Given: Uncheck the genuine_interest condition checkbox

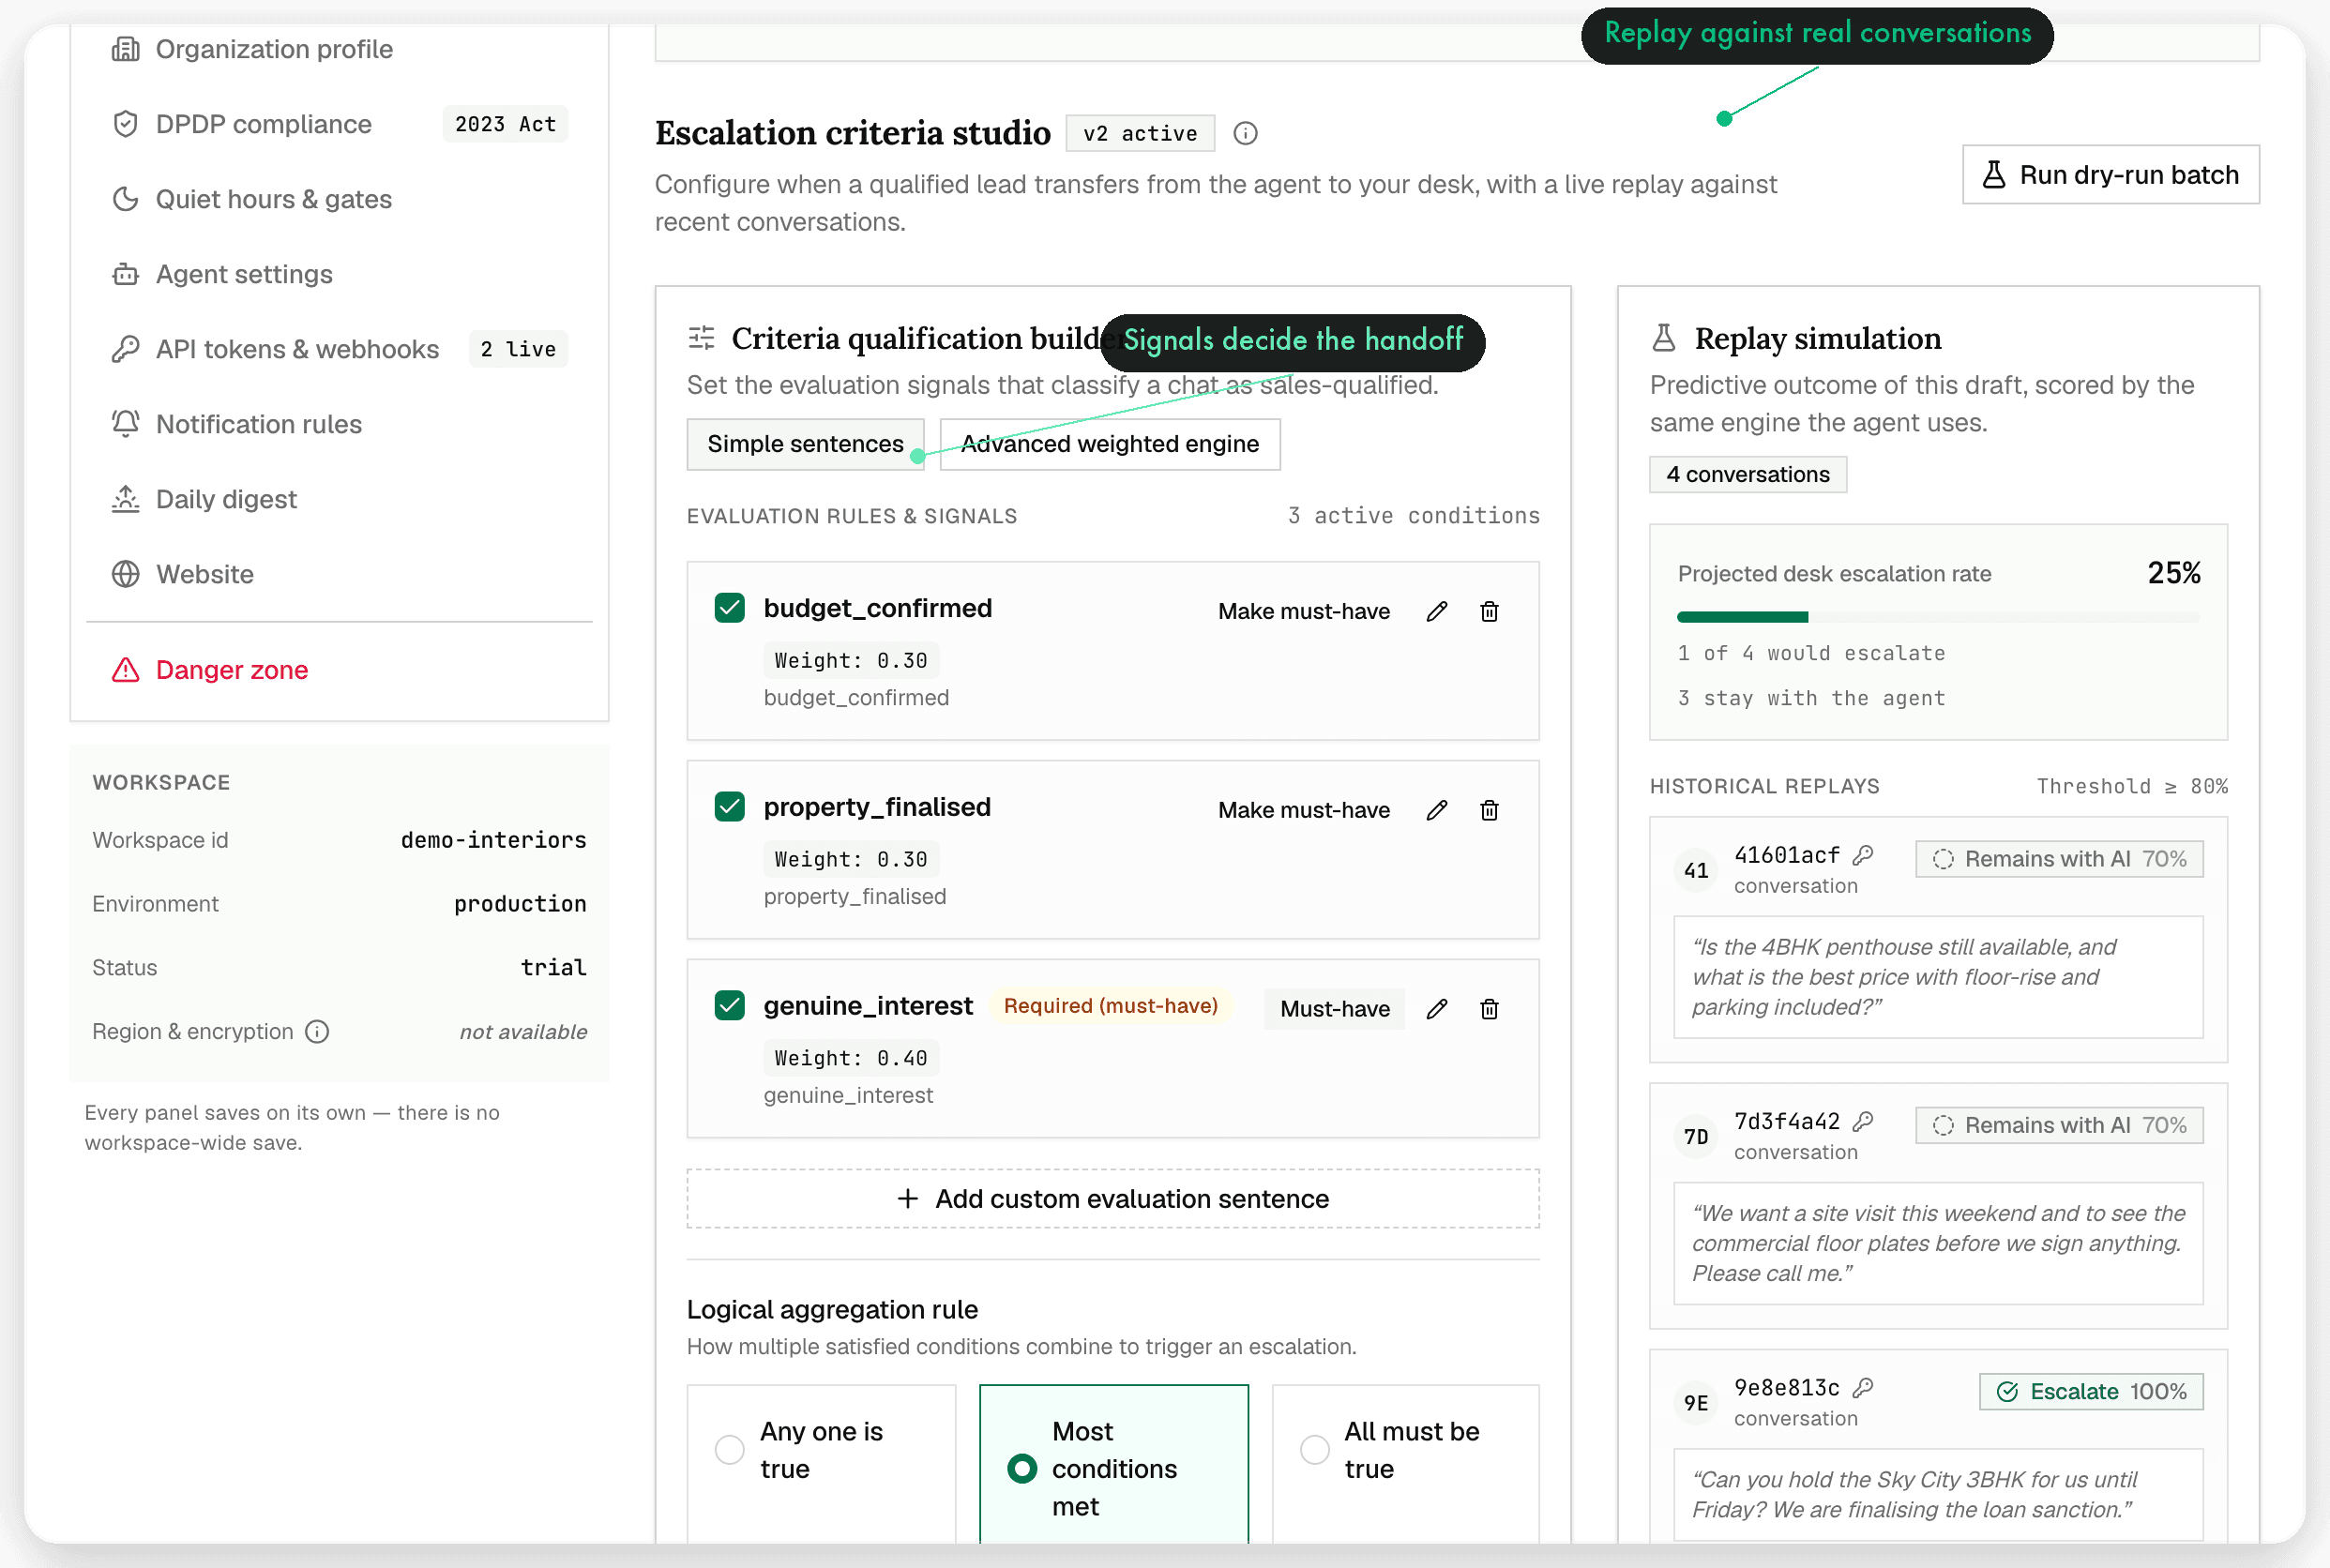Looking at the screenshot, I should [730, 1006].
